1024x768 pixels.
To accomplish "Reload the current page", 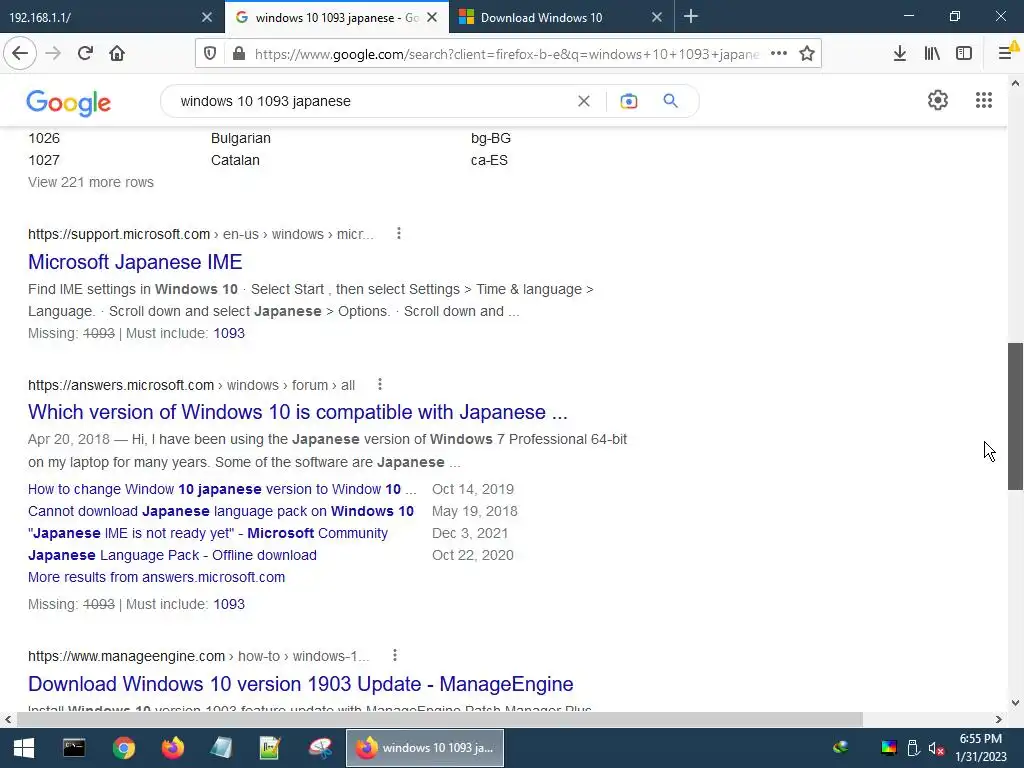I will click(85, 54).
